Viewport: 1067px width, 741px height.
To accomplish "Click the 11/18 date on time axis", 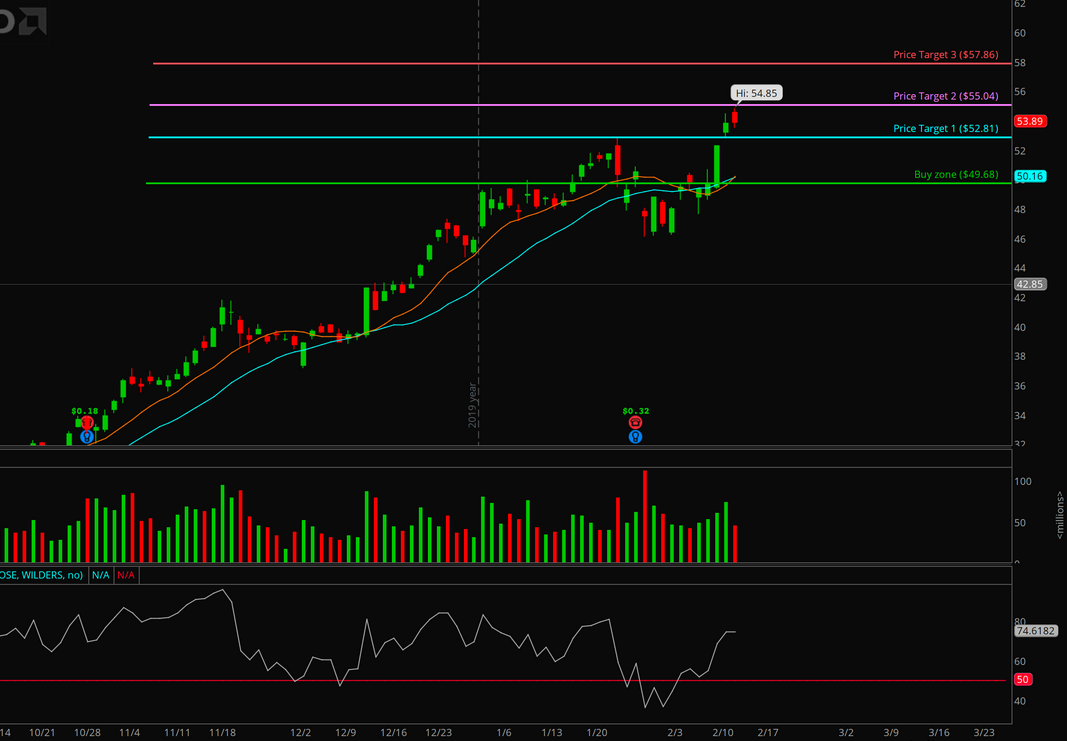I will [x=222, y=733].
